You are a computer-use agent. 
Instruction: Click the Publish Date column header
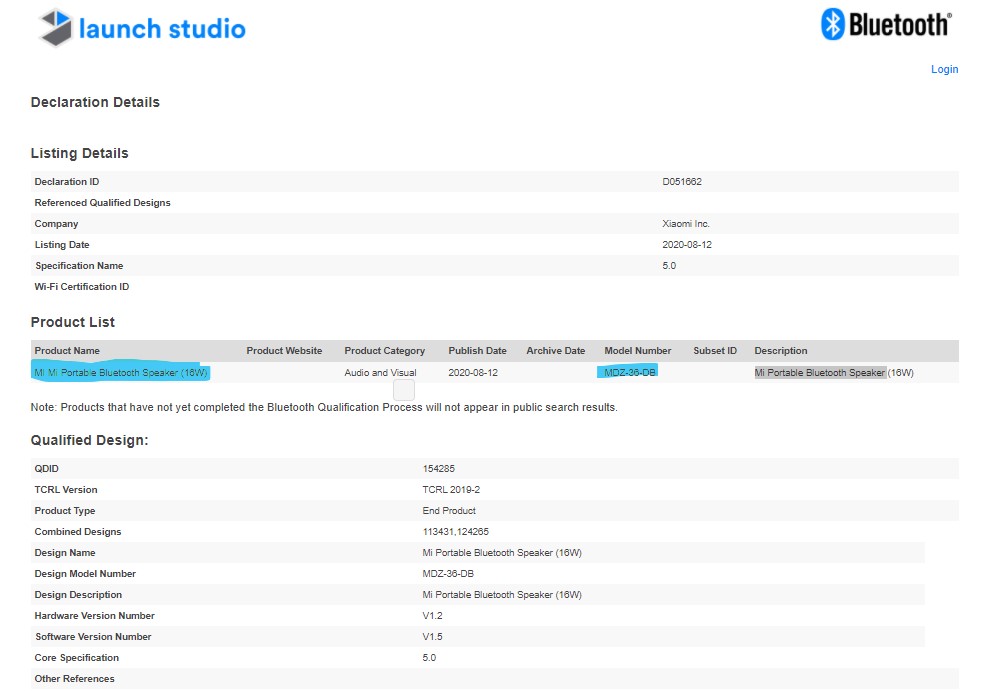477,351
